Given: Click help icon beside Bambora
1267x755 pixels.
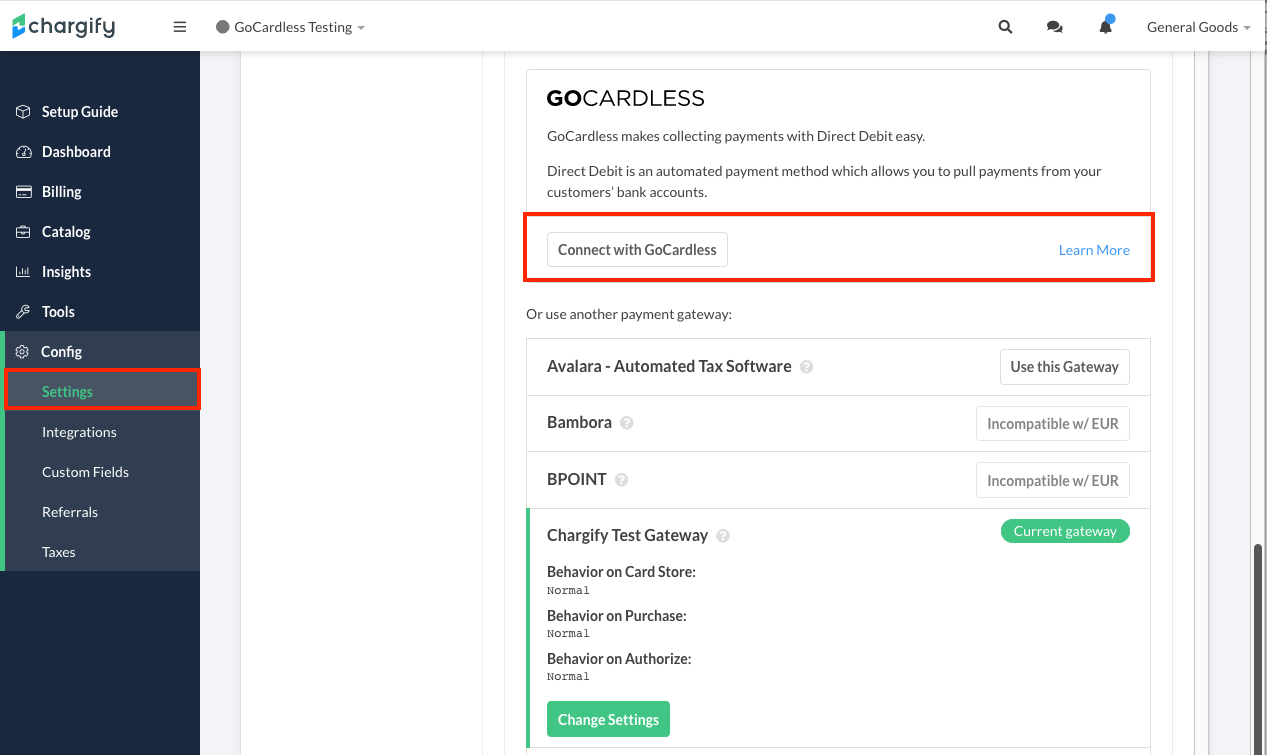Looking at the screenshot, I should (x=627, y=423).
